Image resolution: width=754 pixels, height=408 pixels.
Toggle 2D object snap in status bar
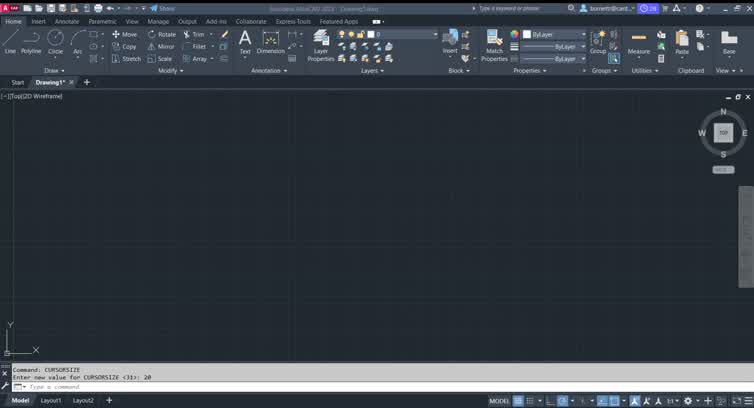click(x=614, y=401)
